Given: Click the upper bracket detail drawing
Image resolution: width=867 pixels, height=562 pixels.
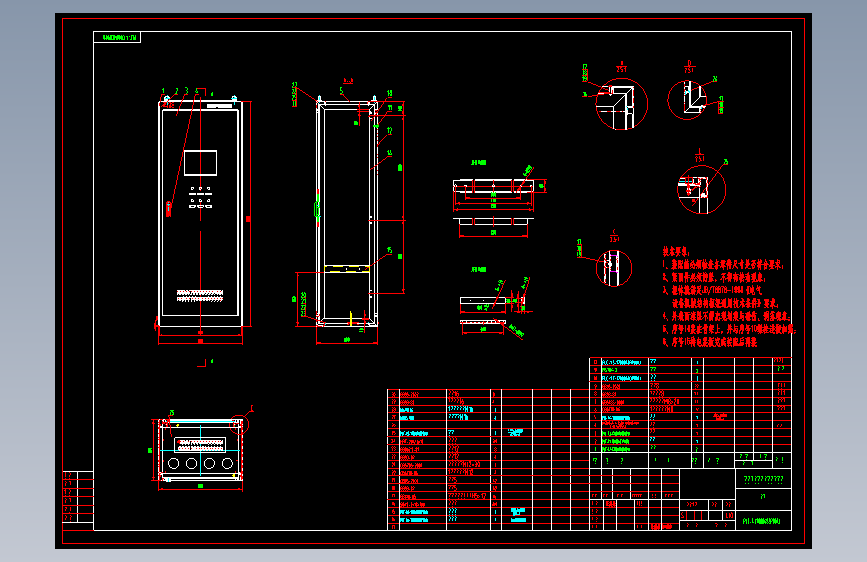Looking at the screenshot, I should [494, 201].
